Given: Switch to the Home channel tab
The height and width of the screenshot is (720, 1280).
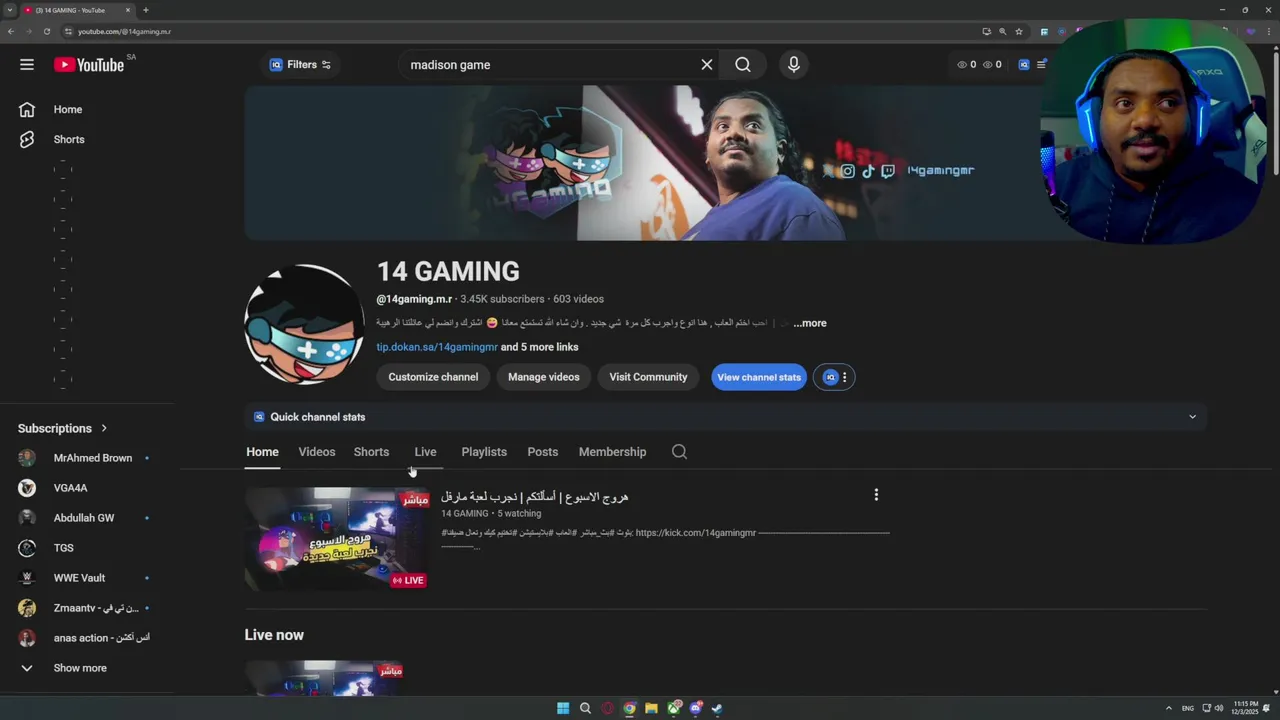Looking at the screenshot, I should click(x=262, y=452).
